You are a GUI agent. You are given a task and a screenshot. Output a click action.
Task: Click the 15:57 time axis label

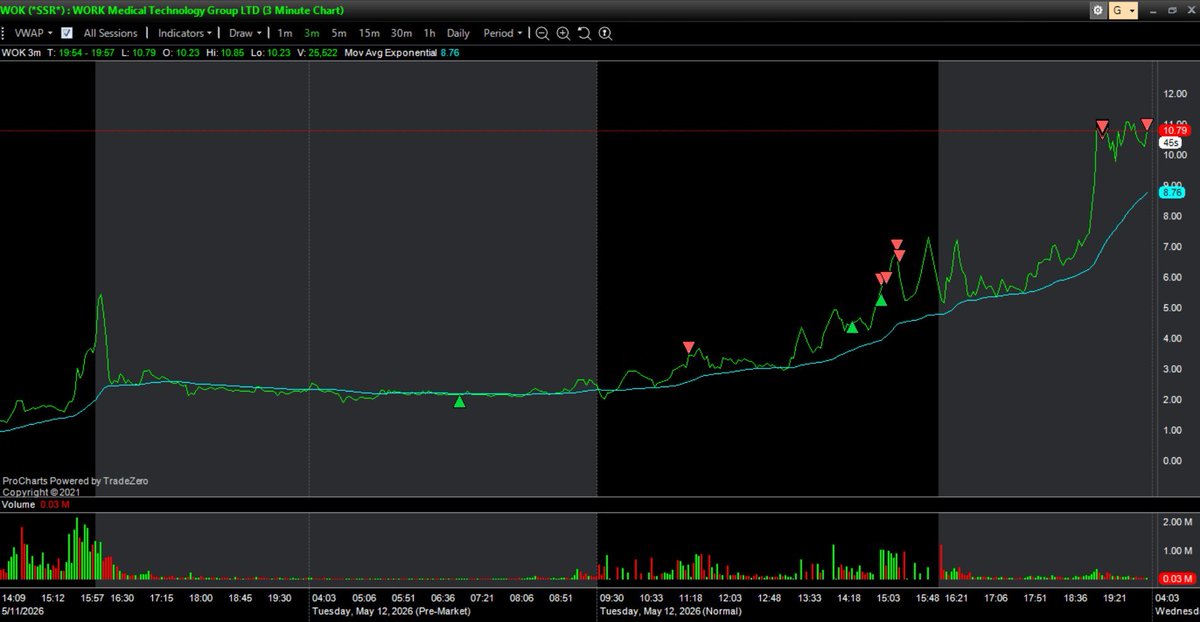pyautogui.click(x=93, y=598)
